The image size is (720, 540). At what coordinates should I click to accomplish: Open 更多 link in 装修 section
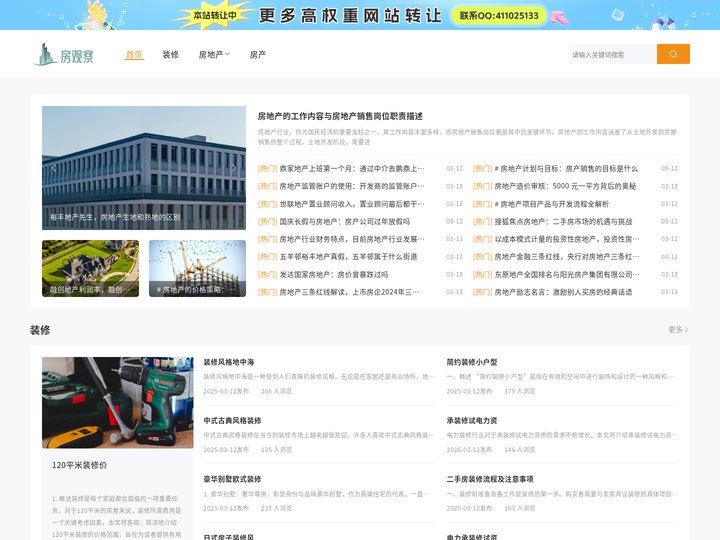click(x=678, y=329)
